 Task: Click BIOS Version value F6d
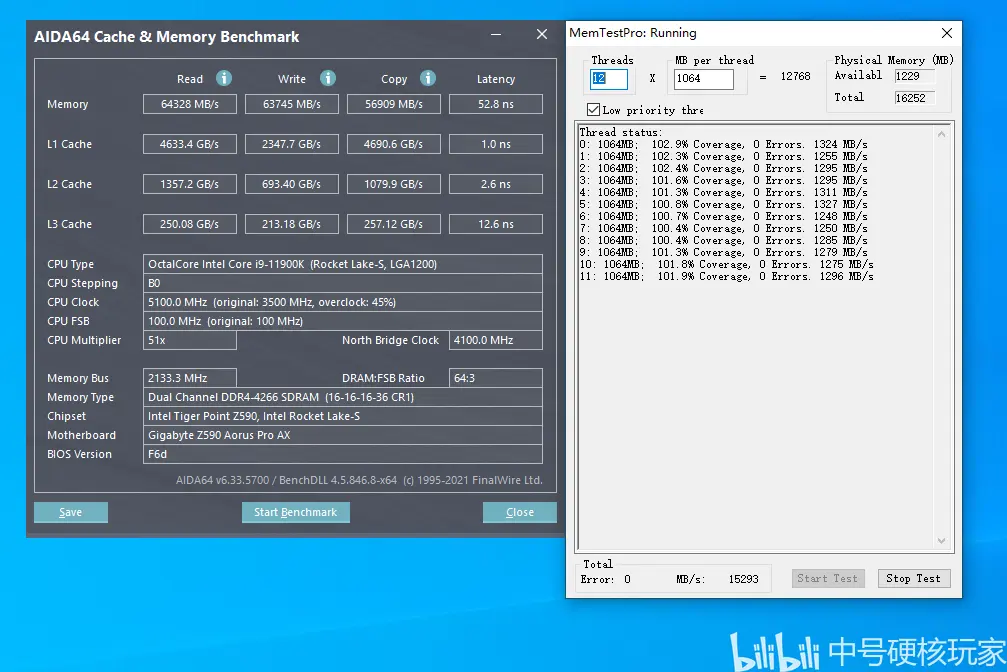[x=343, y=454]
